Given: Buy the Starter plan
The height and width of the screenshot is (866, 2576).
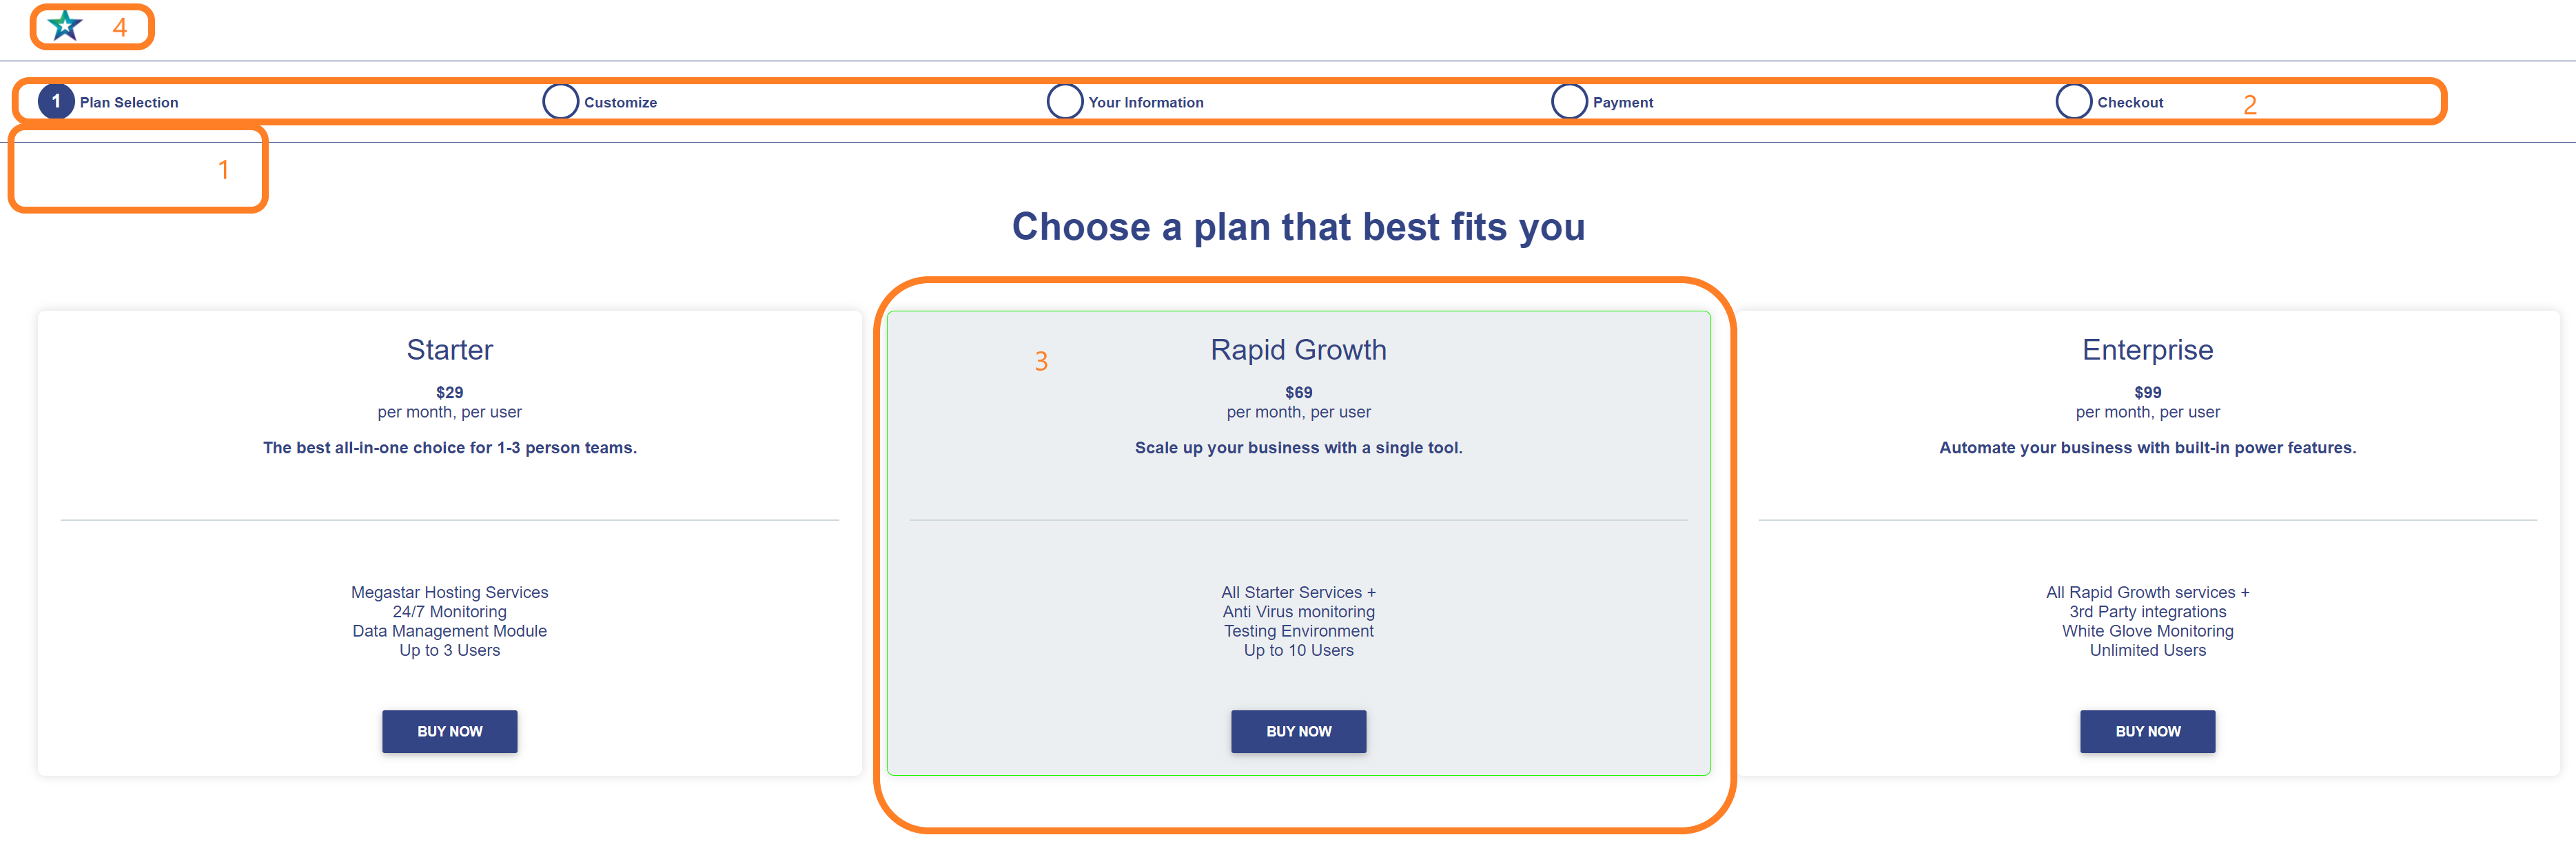Looking at the screenshot, I should [x=450, y=731].
